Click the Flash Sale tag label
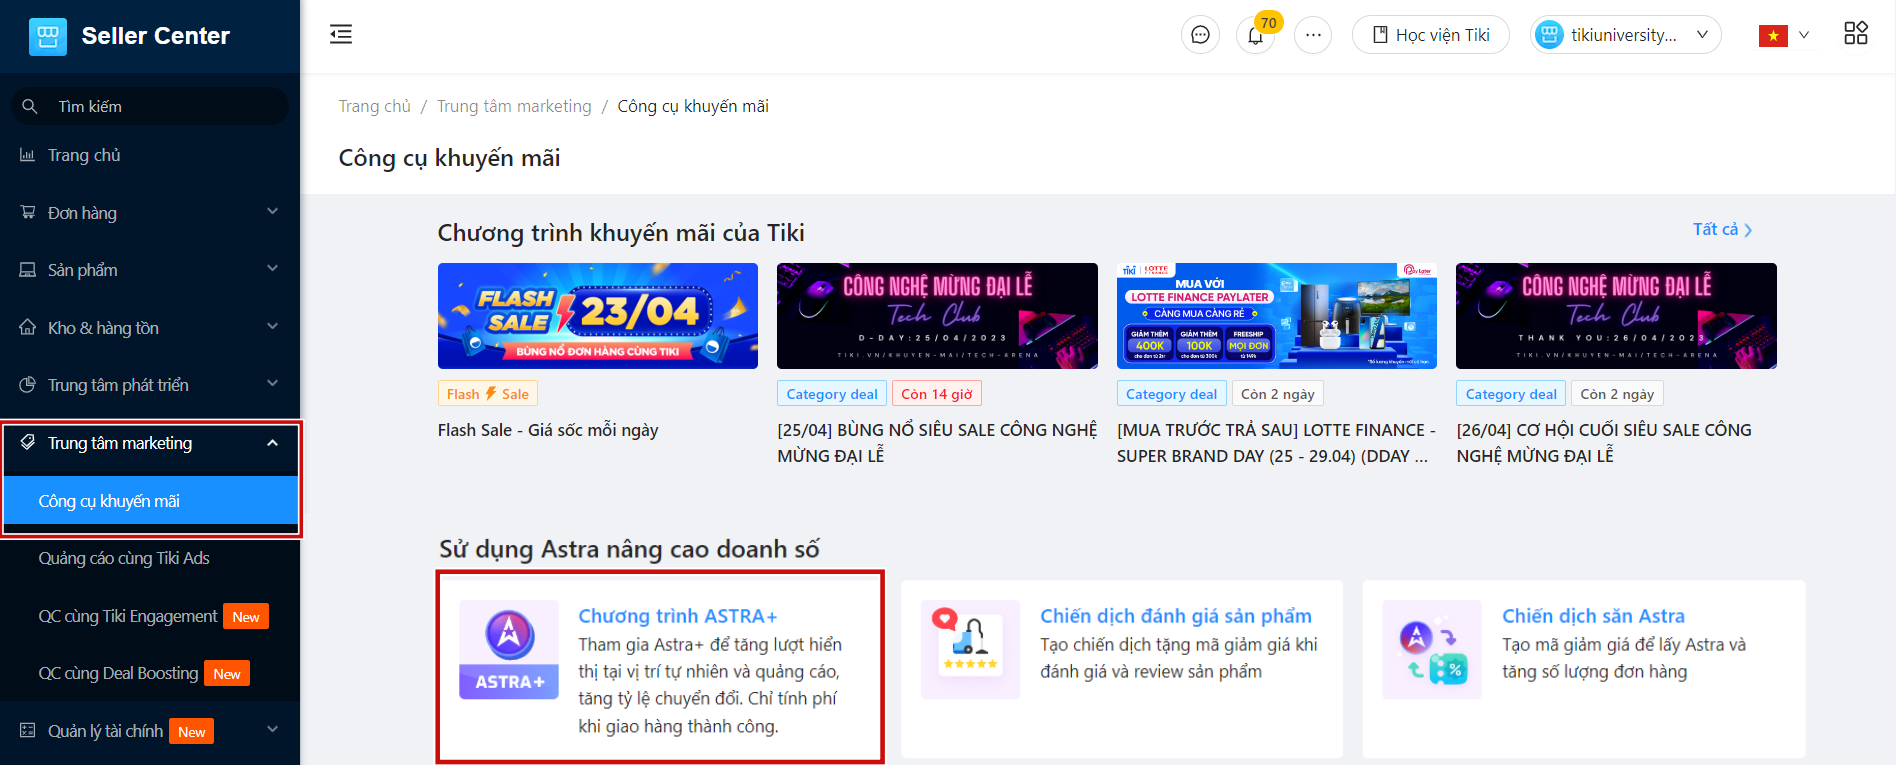The image size is (1896, 765). (488, 394)
